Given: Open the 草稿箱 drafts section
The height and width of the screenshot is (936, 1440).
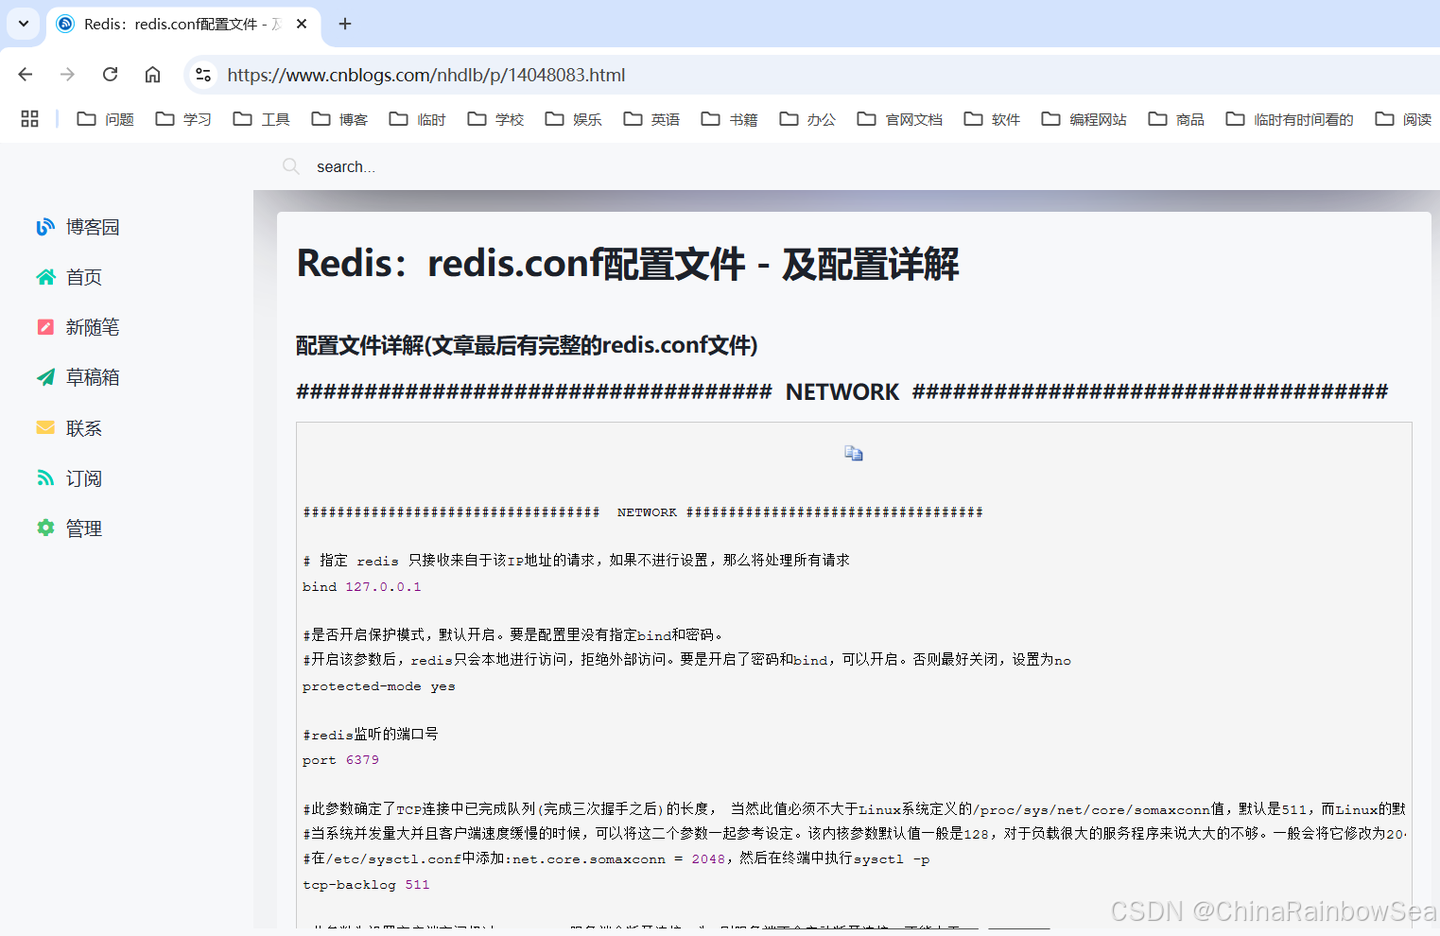Looking at the screenshot, I should pos(46,377).
